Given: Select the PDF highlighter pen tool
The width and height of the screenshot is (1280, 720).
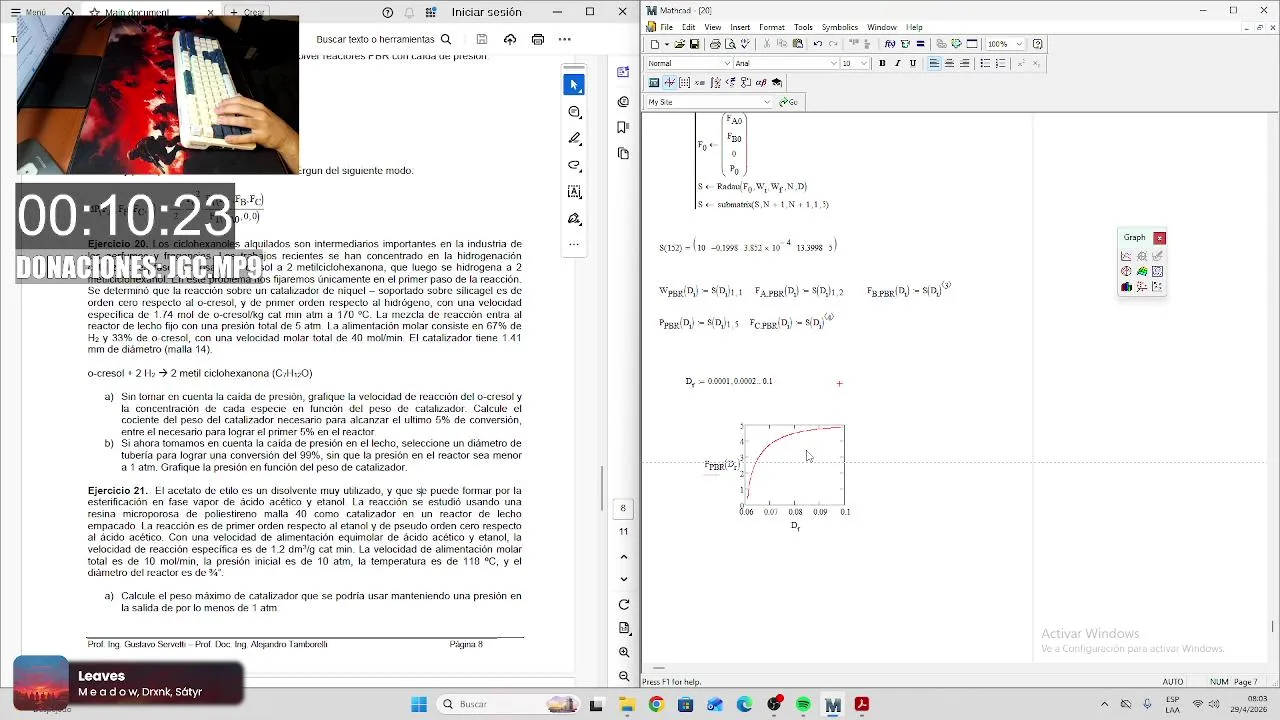Looking at the screenshot, I should (574, 138).
